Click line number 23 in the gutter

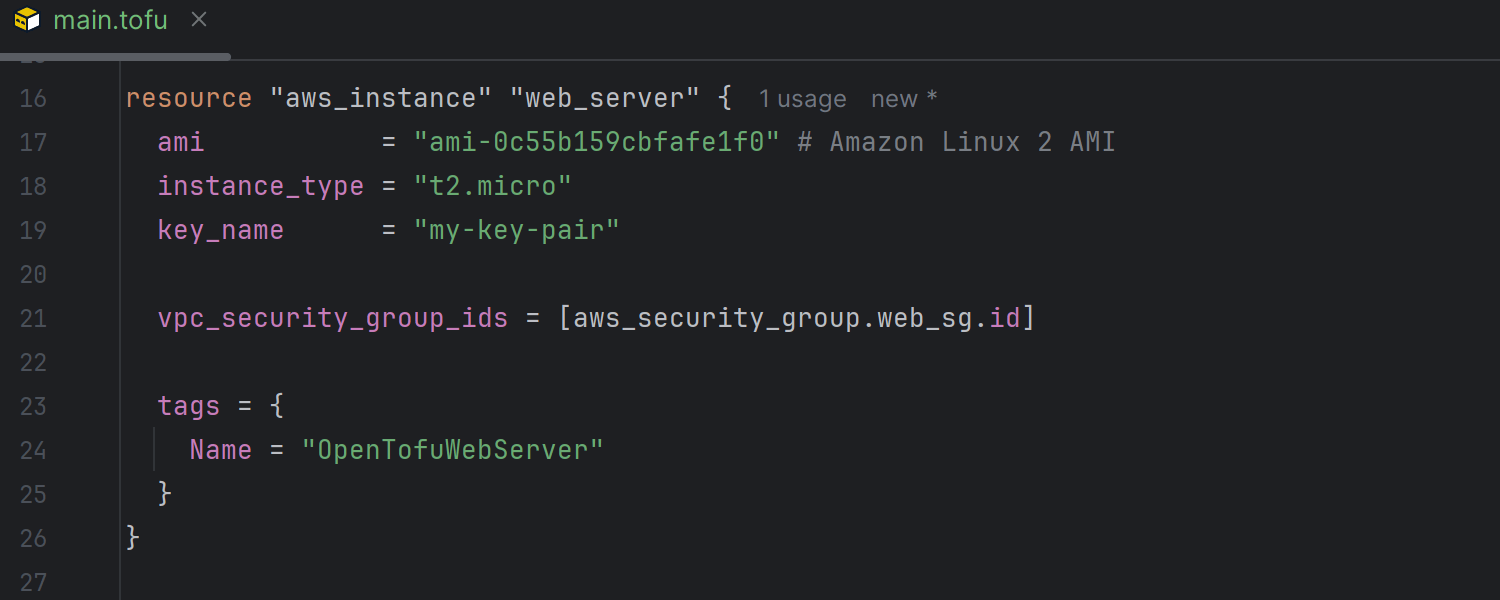click(x=33, y=406)
